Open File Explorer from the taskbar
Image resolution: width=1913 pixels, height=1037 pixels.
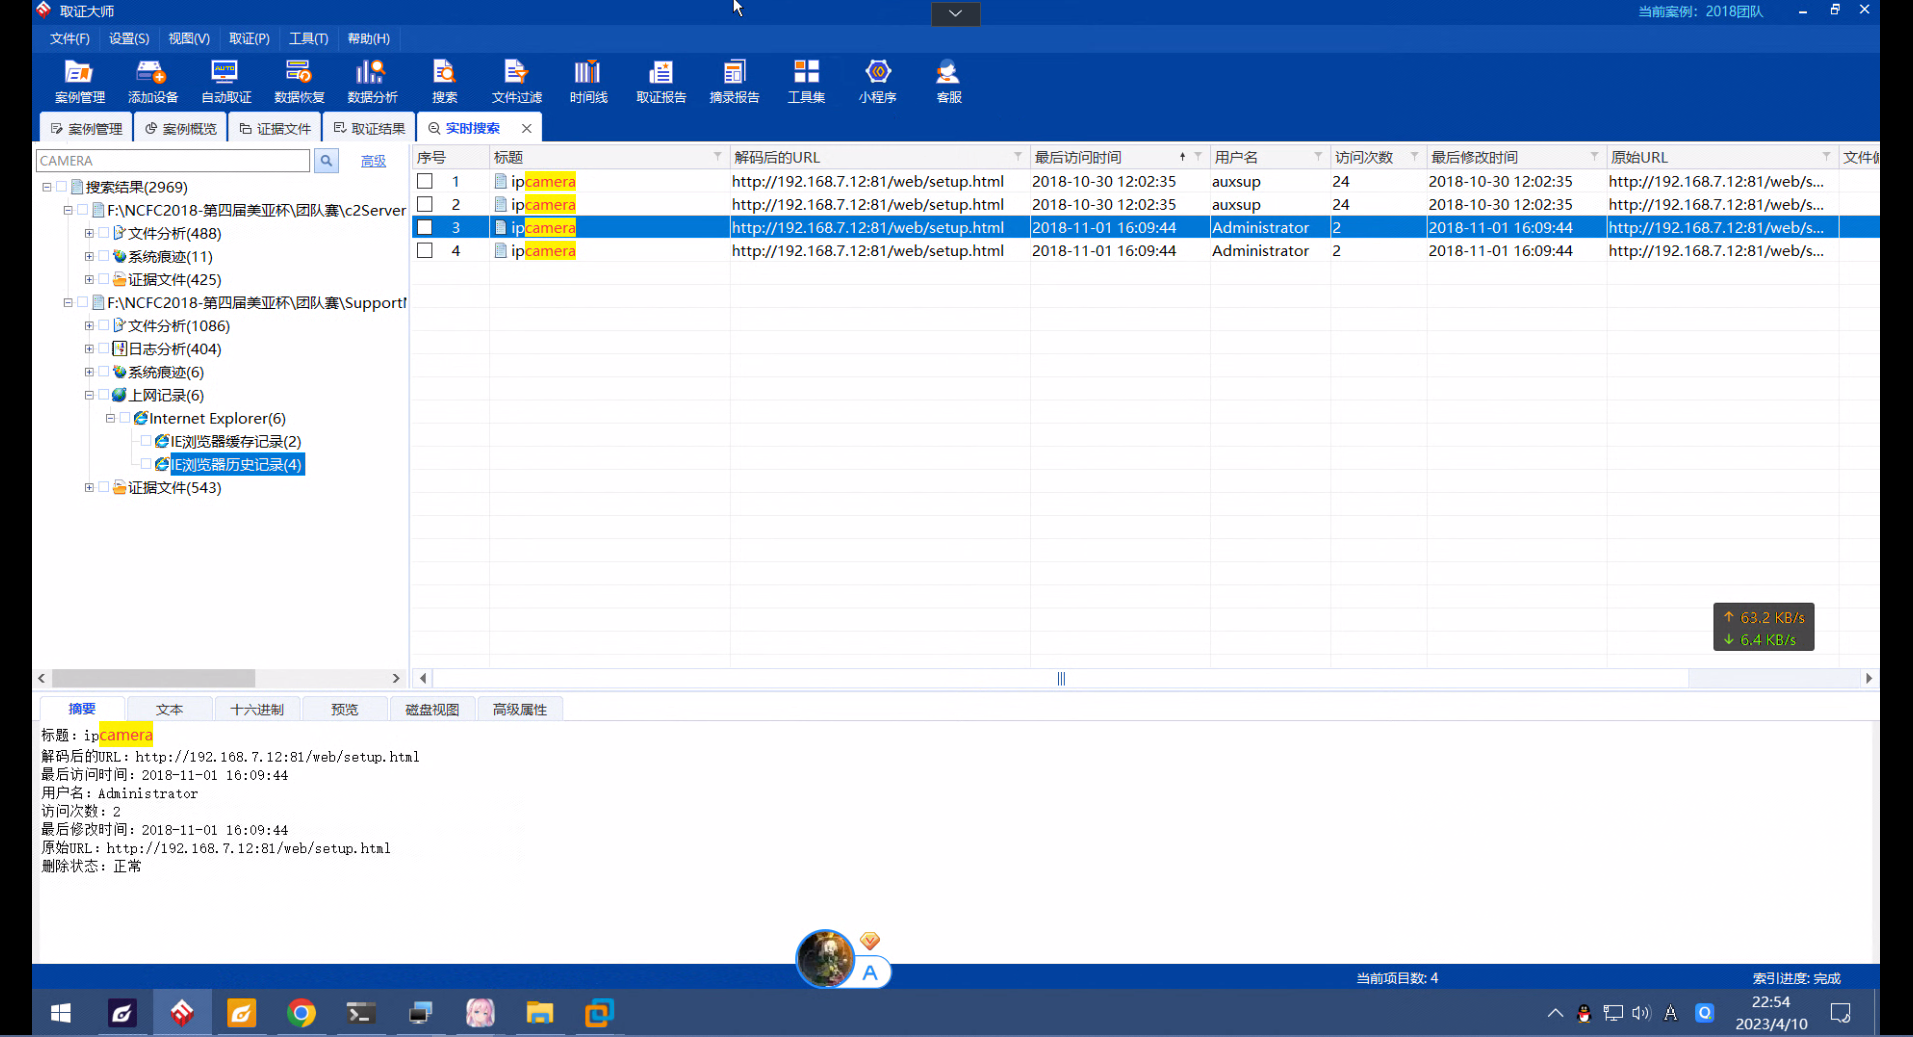click(x=540, y=1013)
